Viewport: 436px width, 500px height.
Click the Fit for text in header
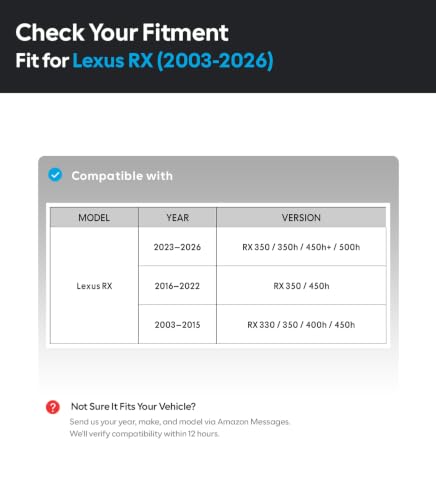coord(42,61)
